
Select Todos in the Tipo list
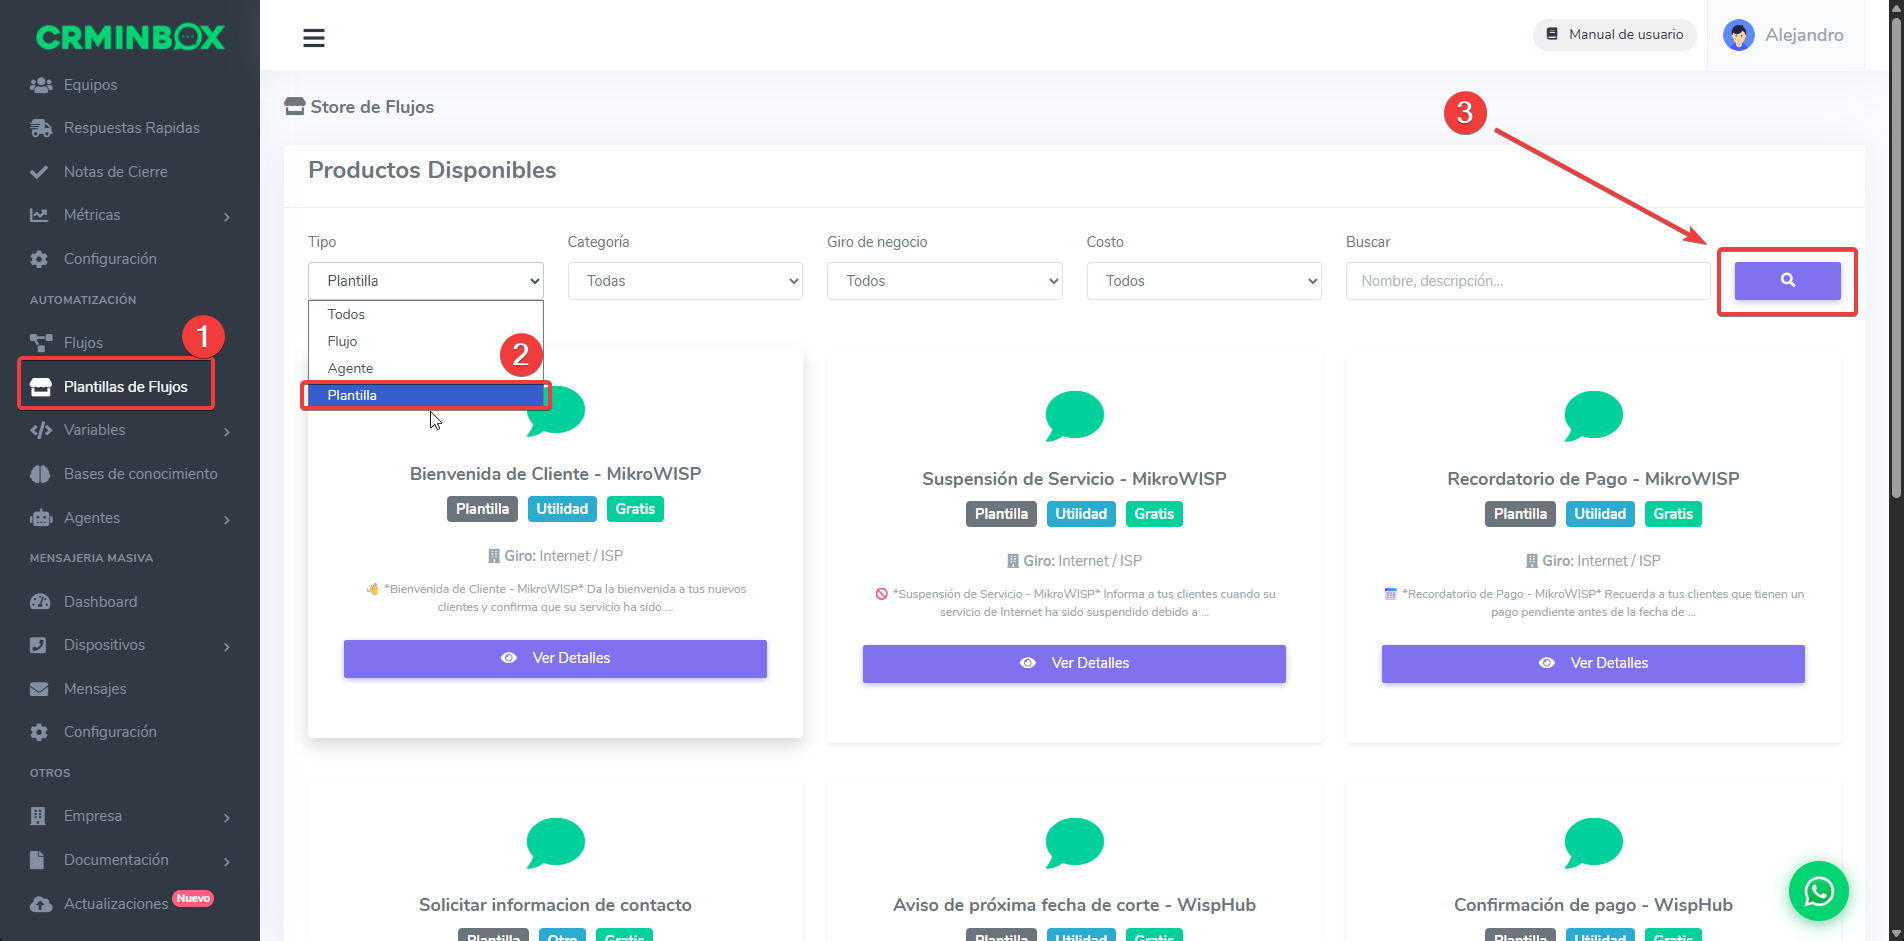pos(426,314)
